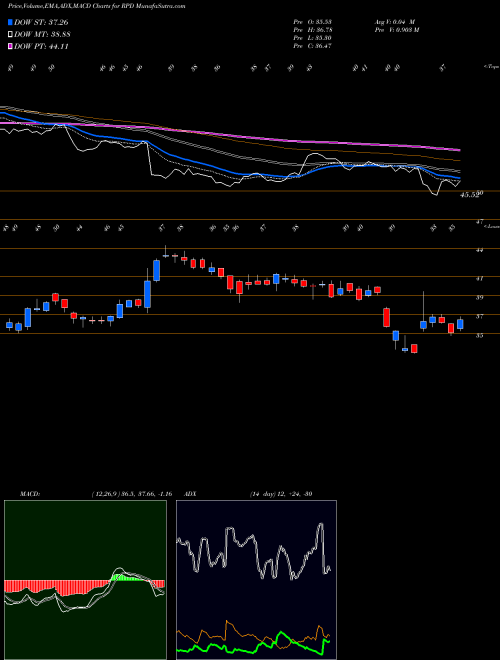Click the magenta DOW PT legend square
Screen dimensions: 500x660
coord(11,46)
